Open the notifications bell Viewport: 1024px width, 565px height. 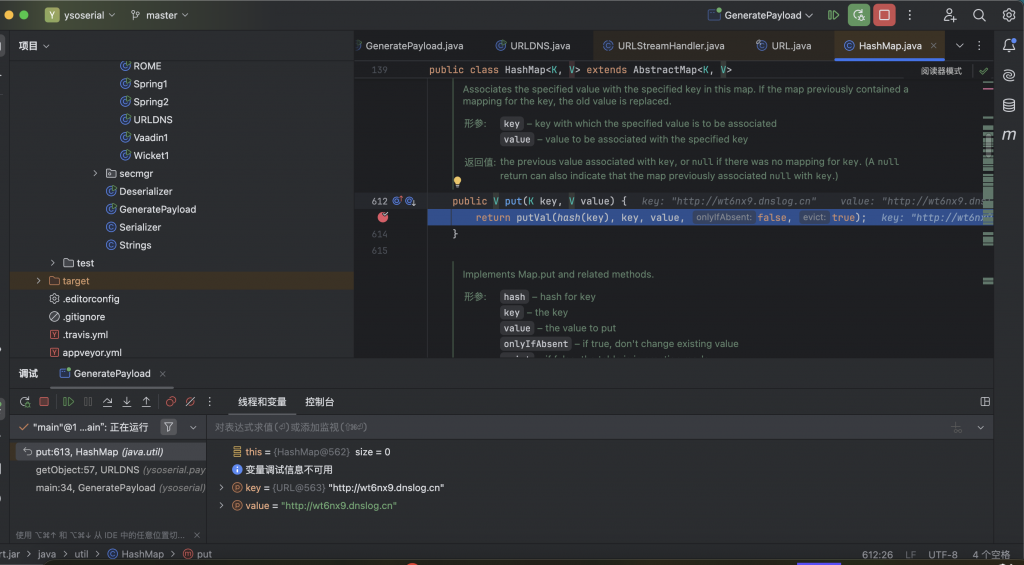point(1009,45)
